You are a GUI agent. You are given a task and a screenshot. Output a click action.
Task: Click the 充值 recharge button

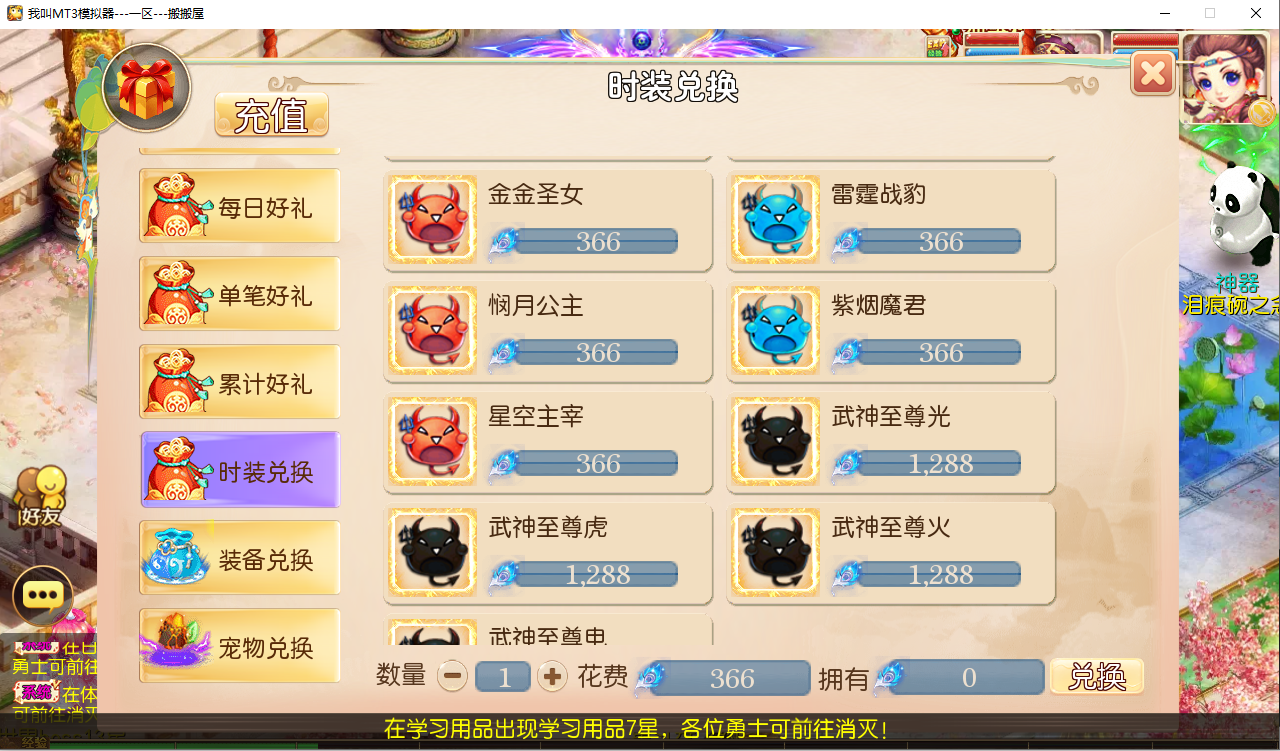point(271,115)
